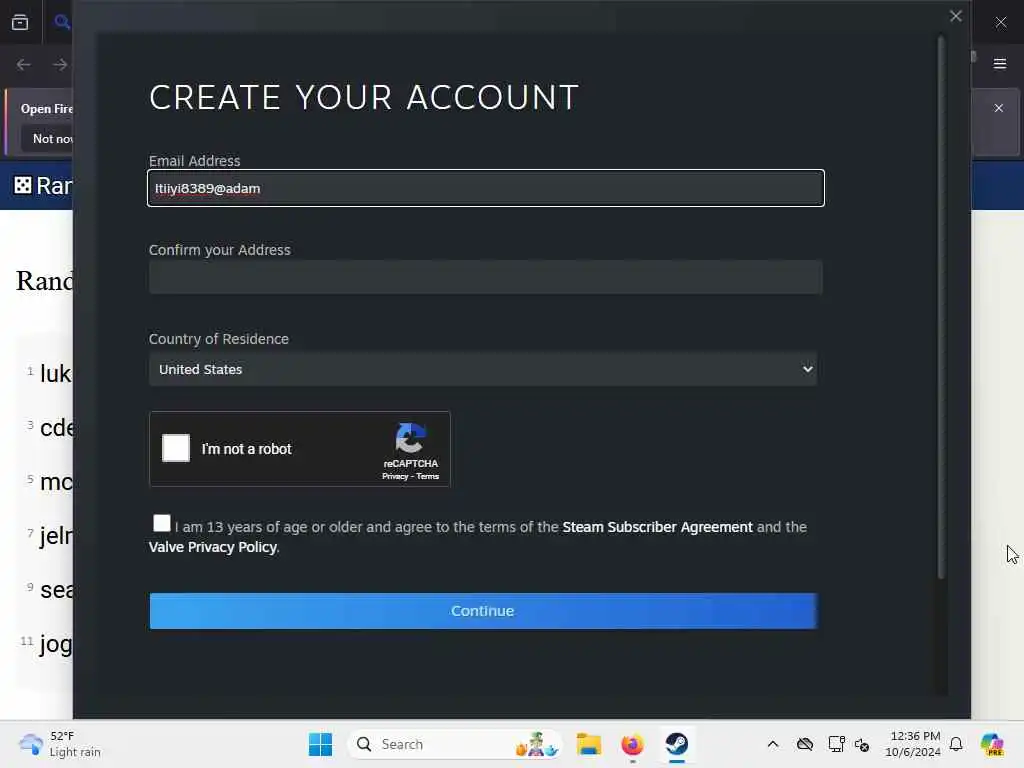This screenshot has height=768, width=1024.
Task: Click the reCAPTCHA logo icon
Action: pos(410,438)
